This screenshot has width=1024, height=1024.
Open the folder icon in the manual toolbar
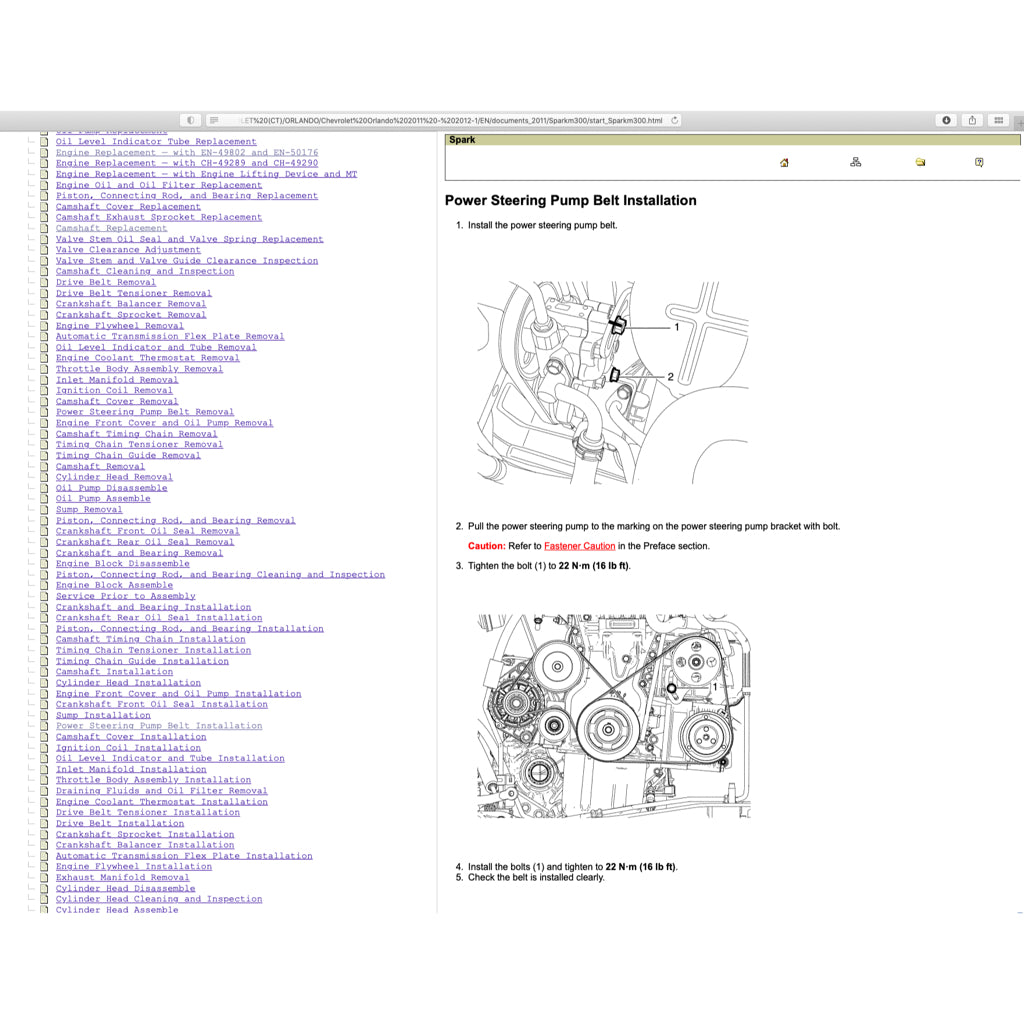(920, 161)
